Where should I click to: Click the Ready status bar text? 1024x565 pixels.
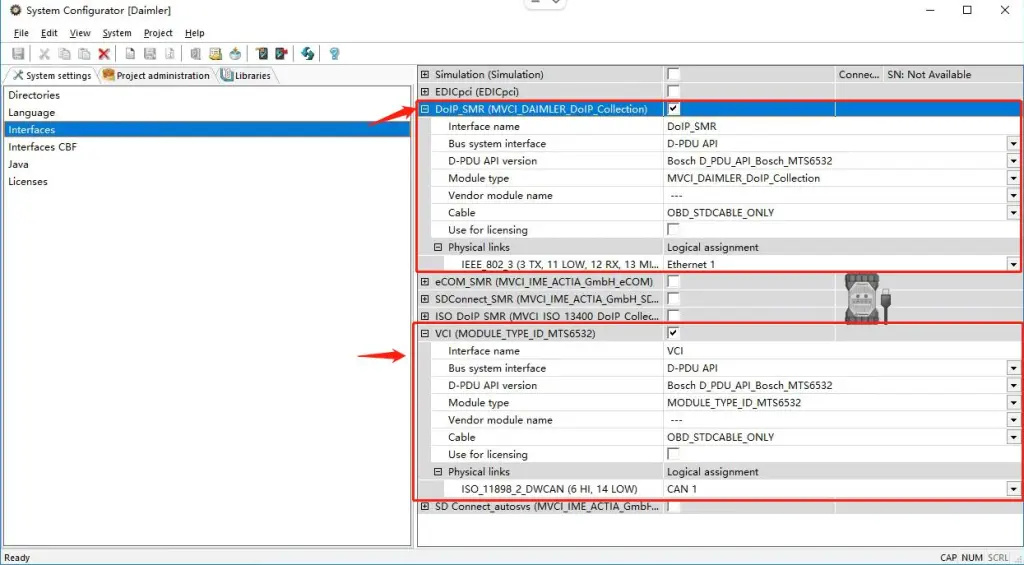pos(17,558)
